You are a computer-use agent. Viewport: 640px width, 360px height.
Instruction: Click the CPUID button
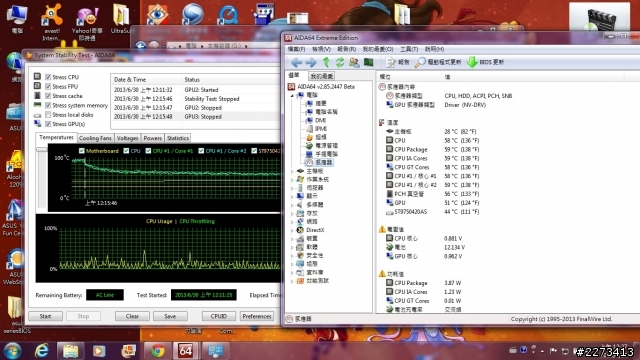click(219, 316)
